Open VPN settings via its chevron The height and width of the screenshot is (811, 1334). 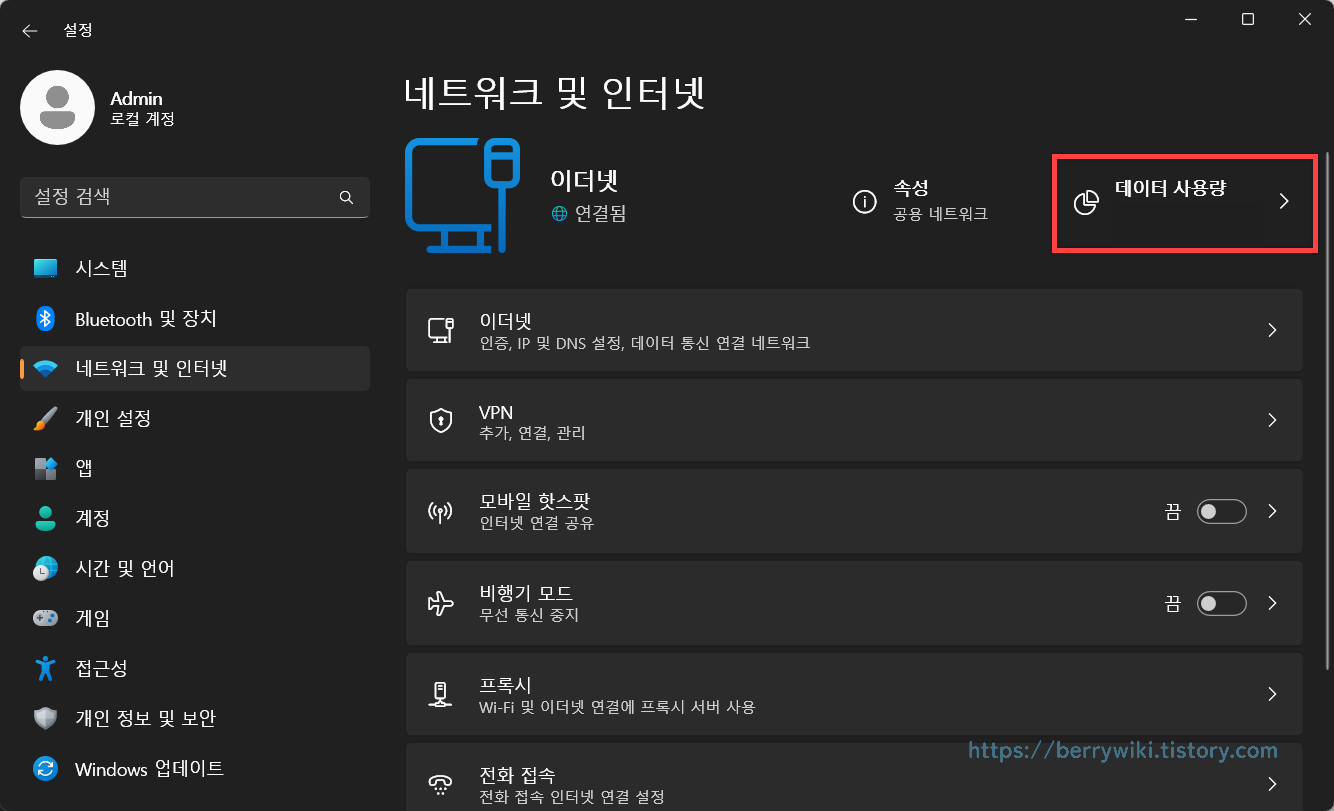(1272, 420)
